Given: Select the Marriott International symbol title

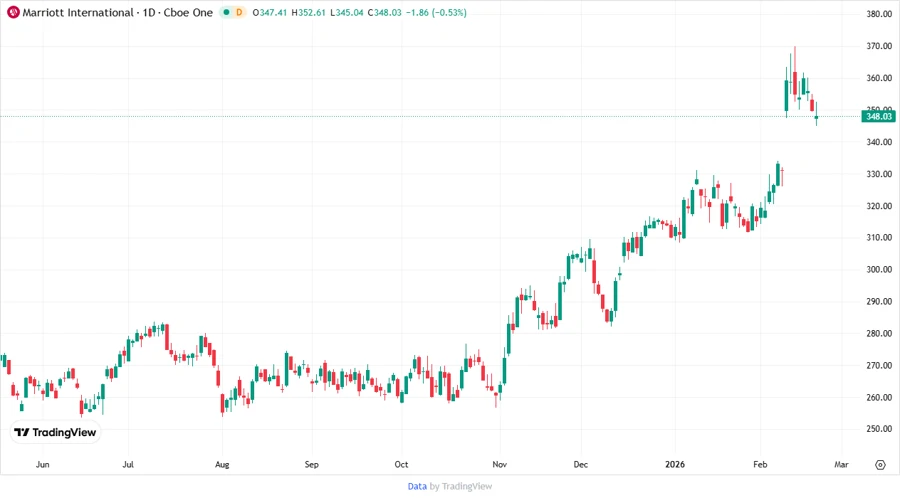Looking at the screenshot, I should coord(77,12).
